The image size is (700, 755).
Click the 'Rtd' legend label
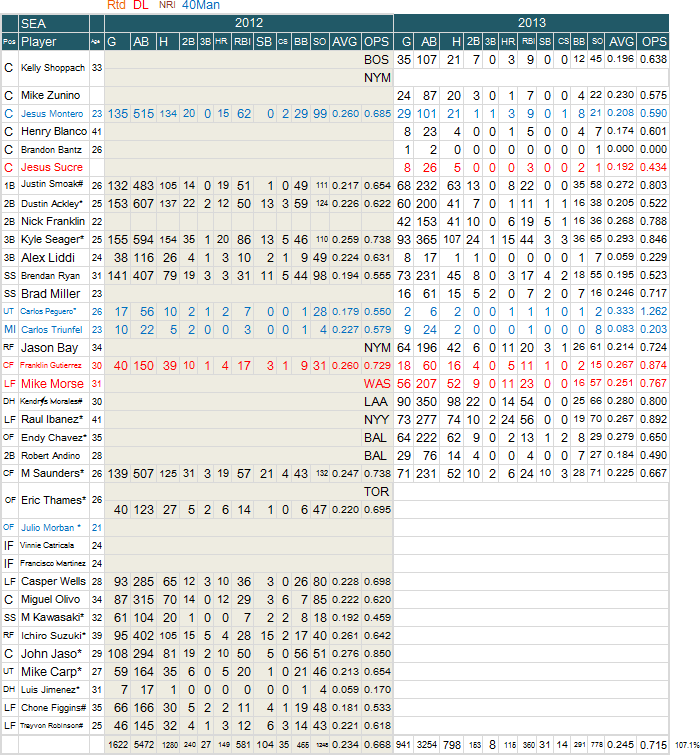116,5
